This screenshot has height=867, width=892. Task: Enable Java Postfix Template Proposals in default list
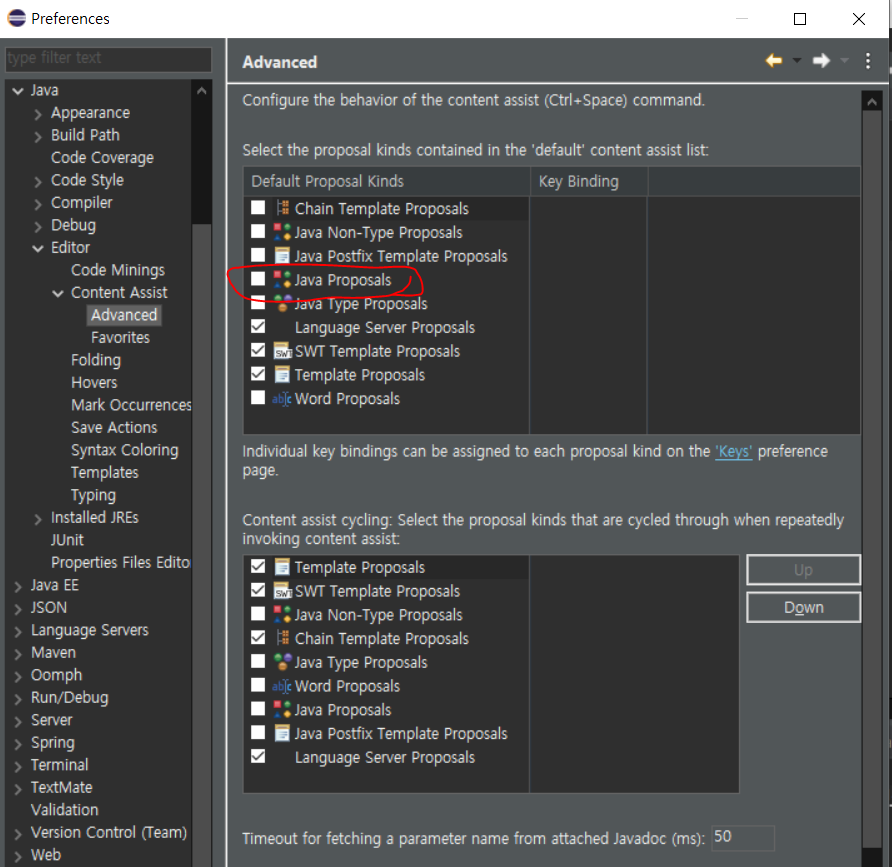tap(258, 255)
